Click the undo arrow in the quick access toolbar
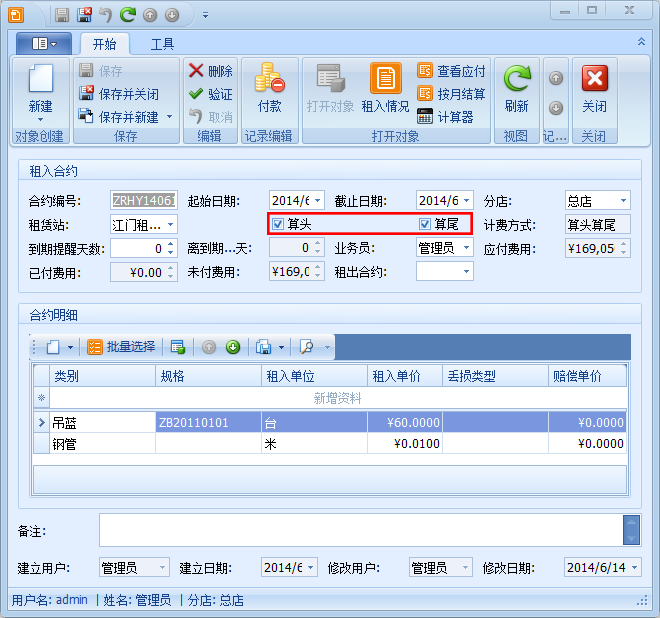This screenshot has width=660, height=618. 106,15
